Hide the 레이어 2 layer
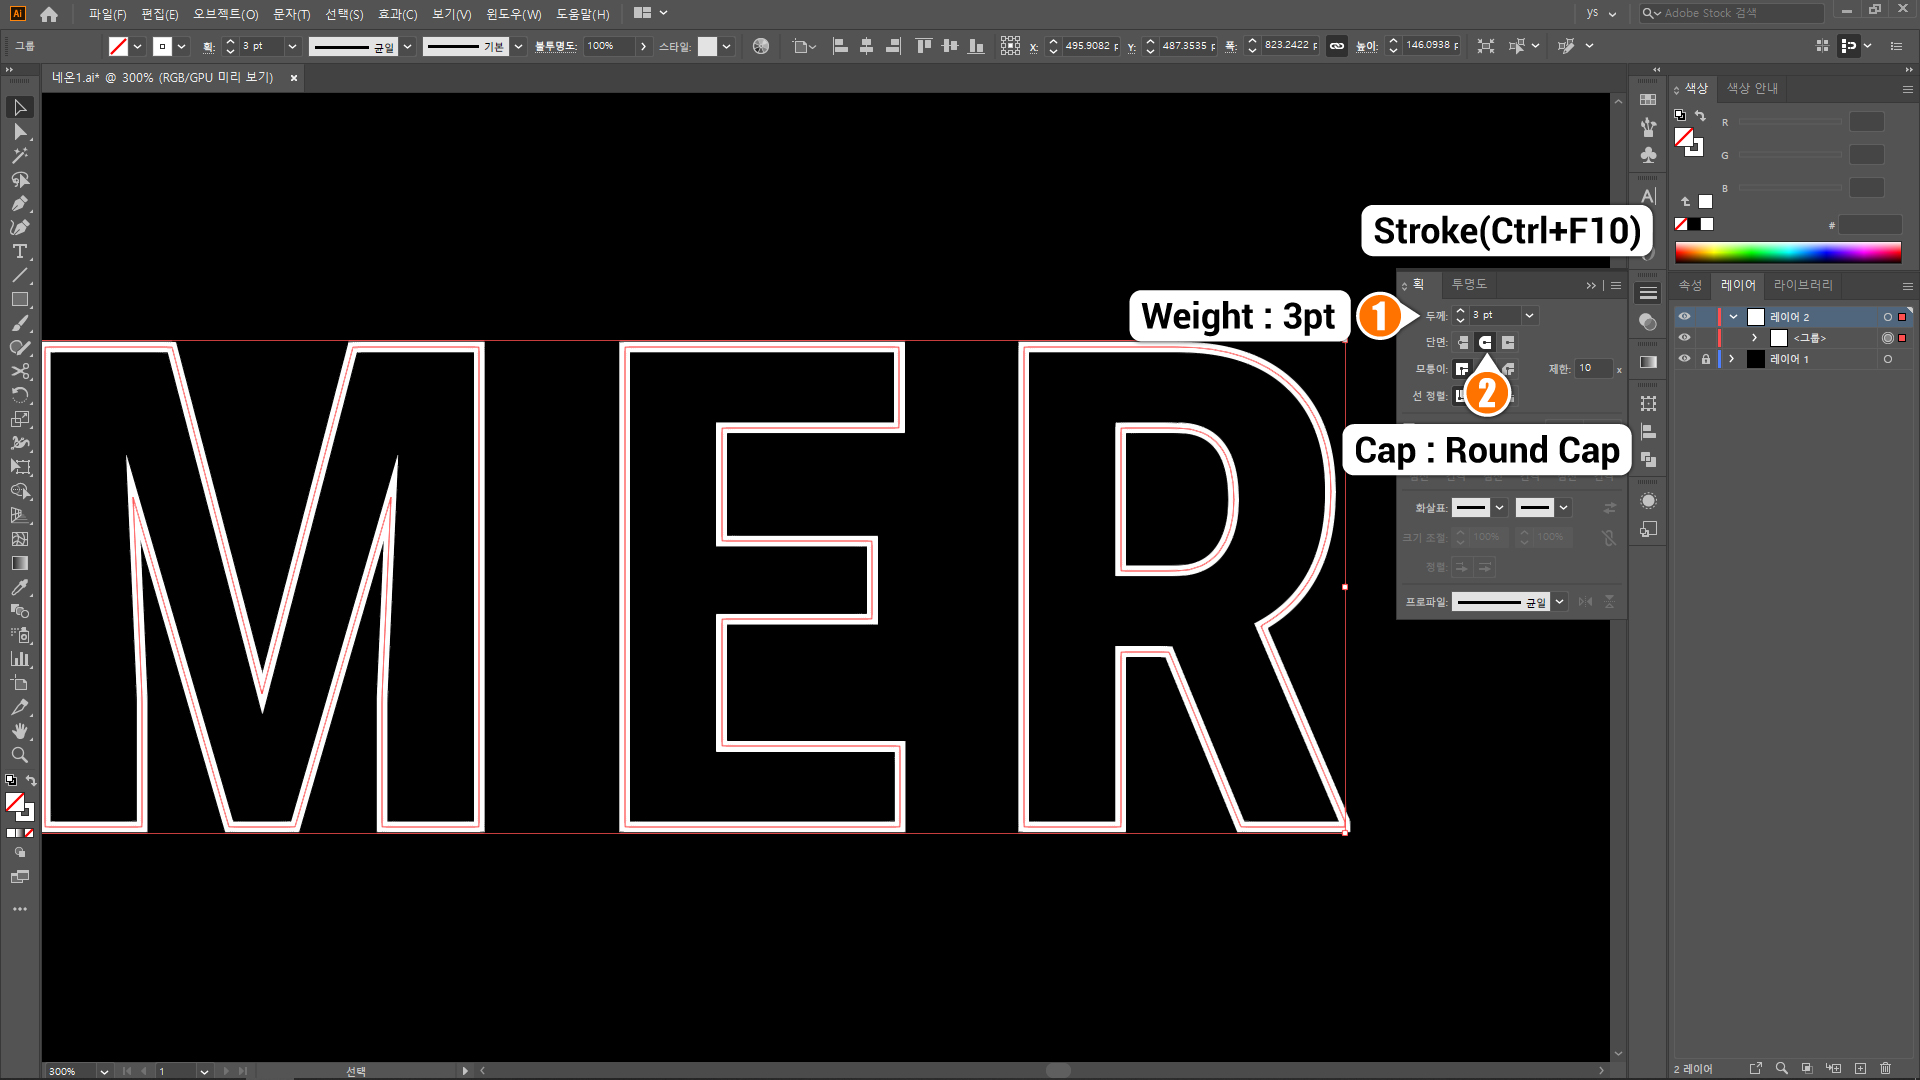Image resolution: width=1920 pixels, height=1080 pixels. tap(1684, 317)
